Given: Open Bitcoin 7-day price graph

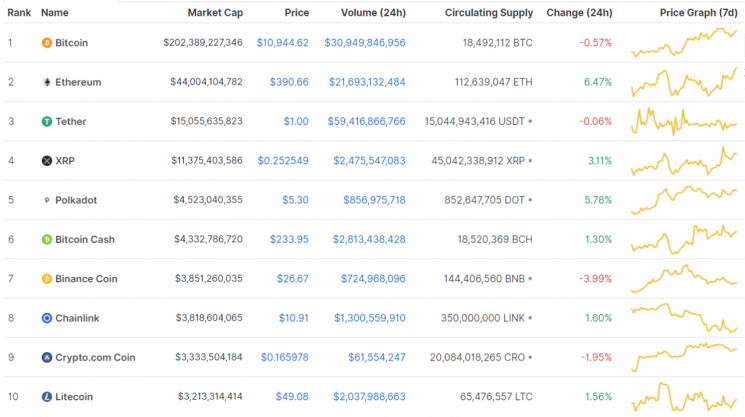Looking at the screenshot, I should point(684,43).
